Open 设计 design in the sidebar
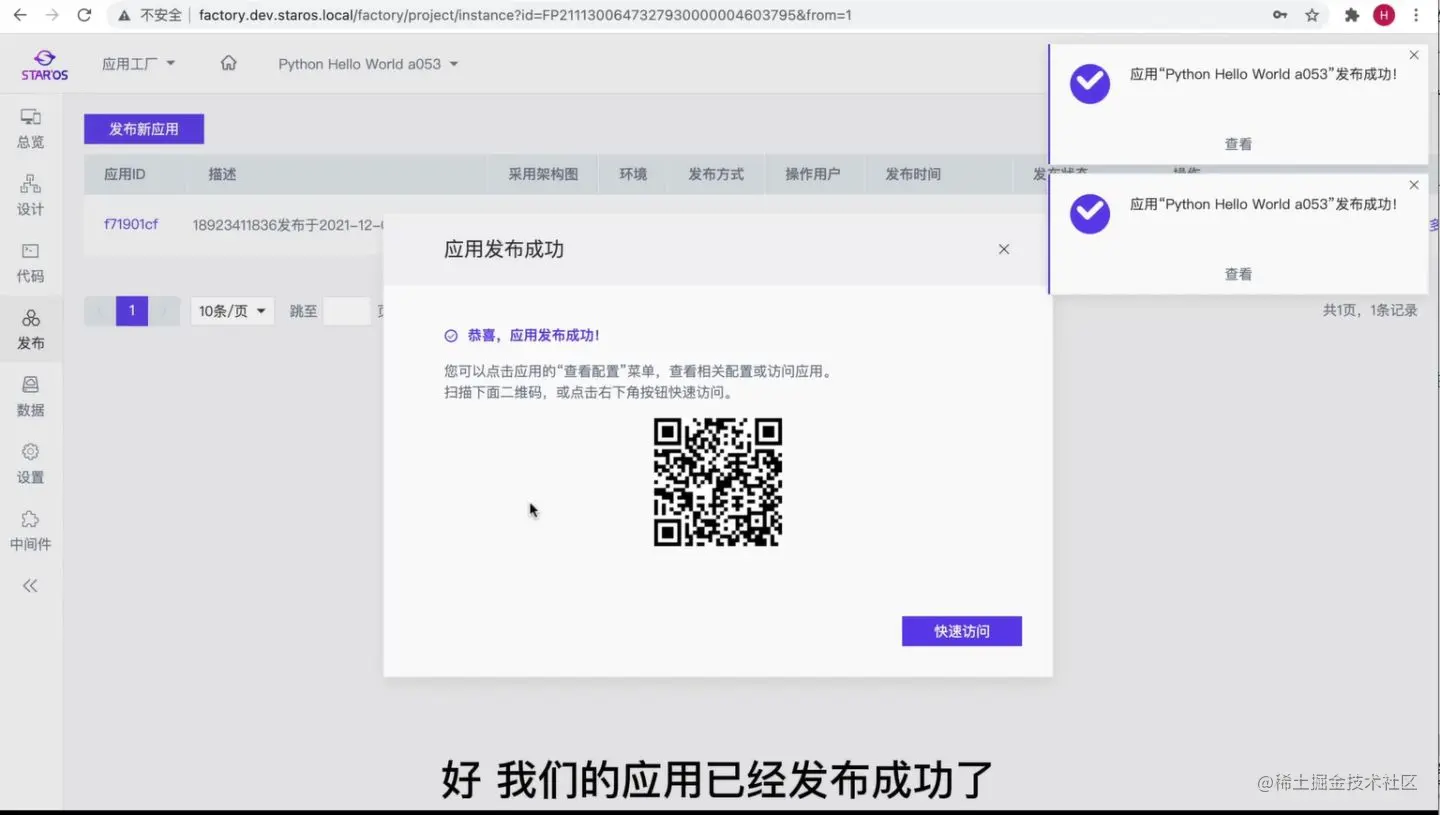Viewport: 1440px width, 815px height. coord(31,195)
